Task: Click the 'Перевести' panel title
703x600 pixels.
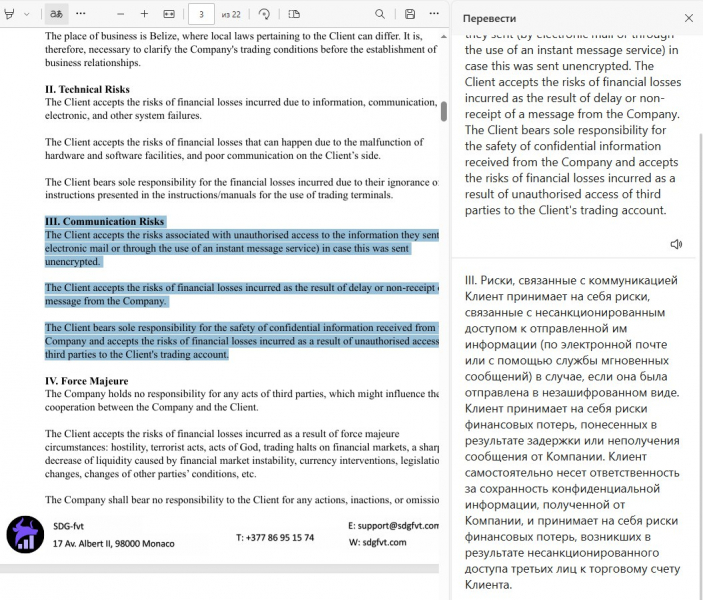Action: (x=489, y=18)
